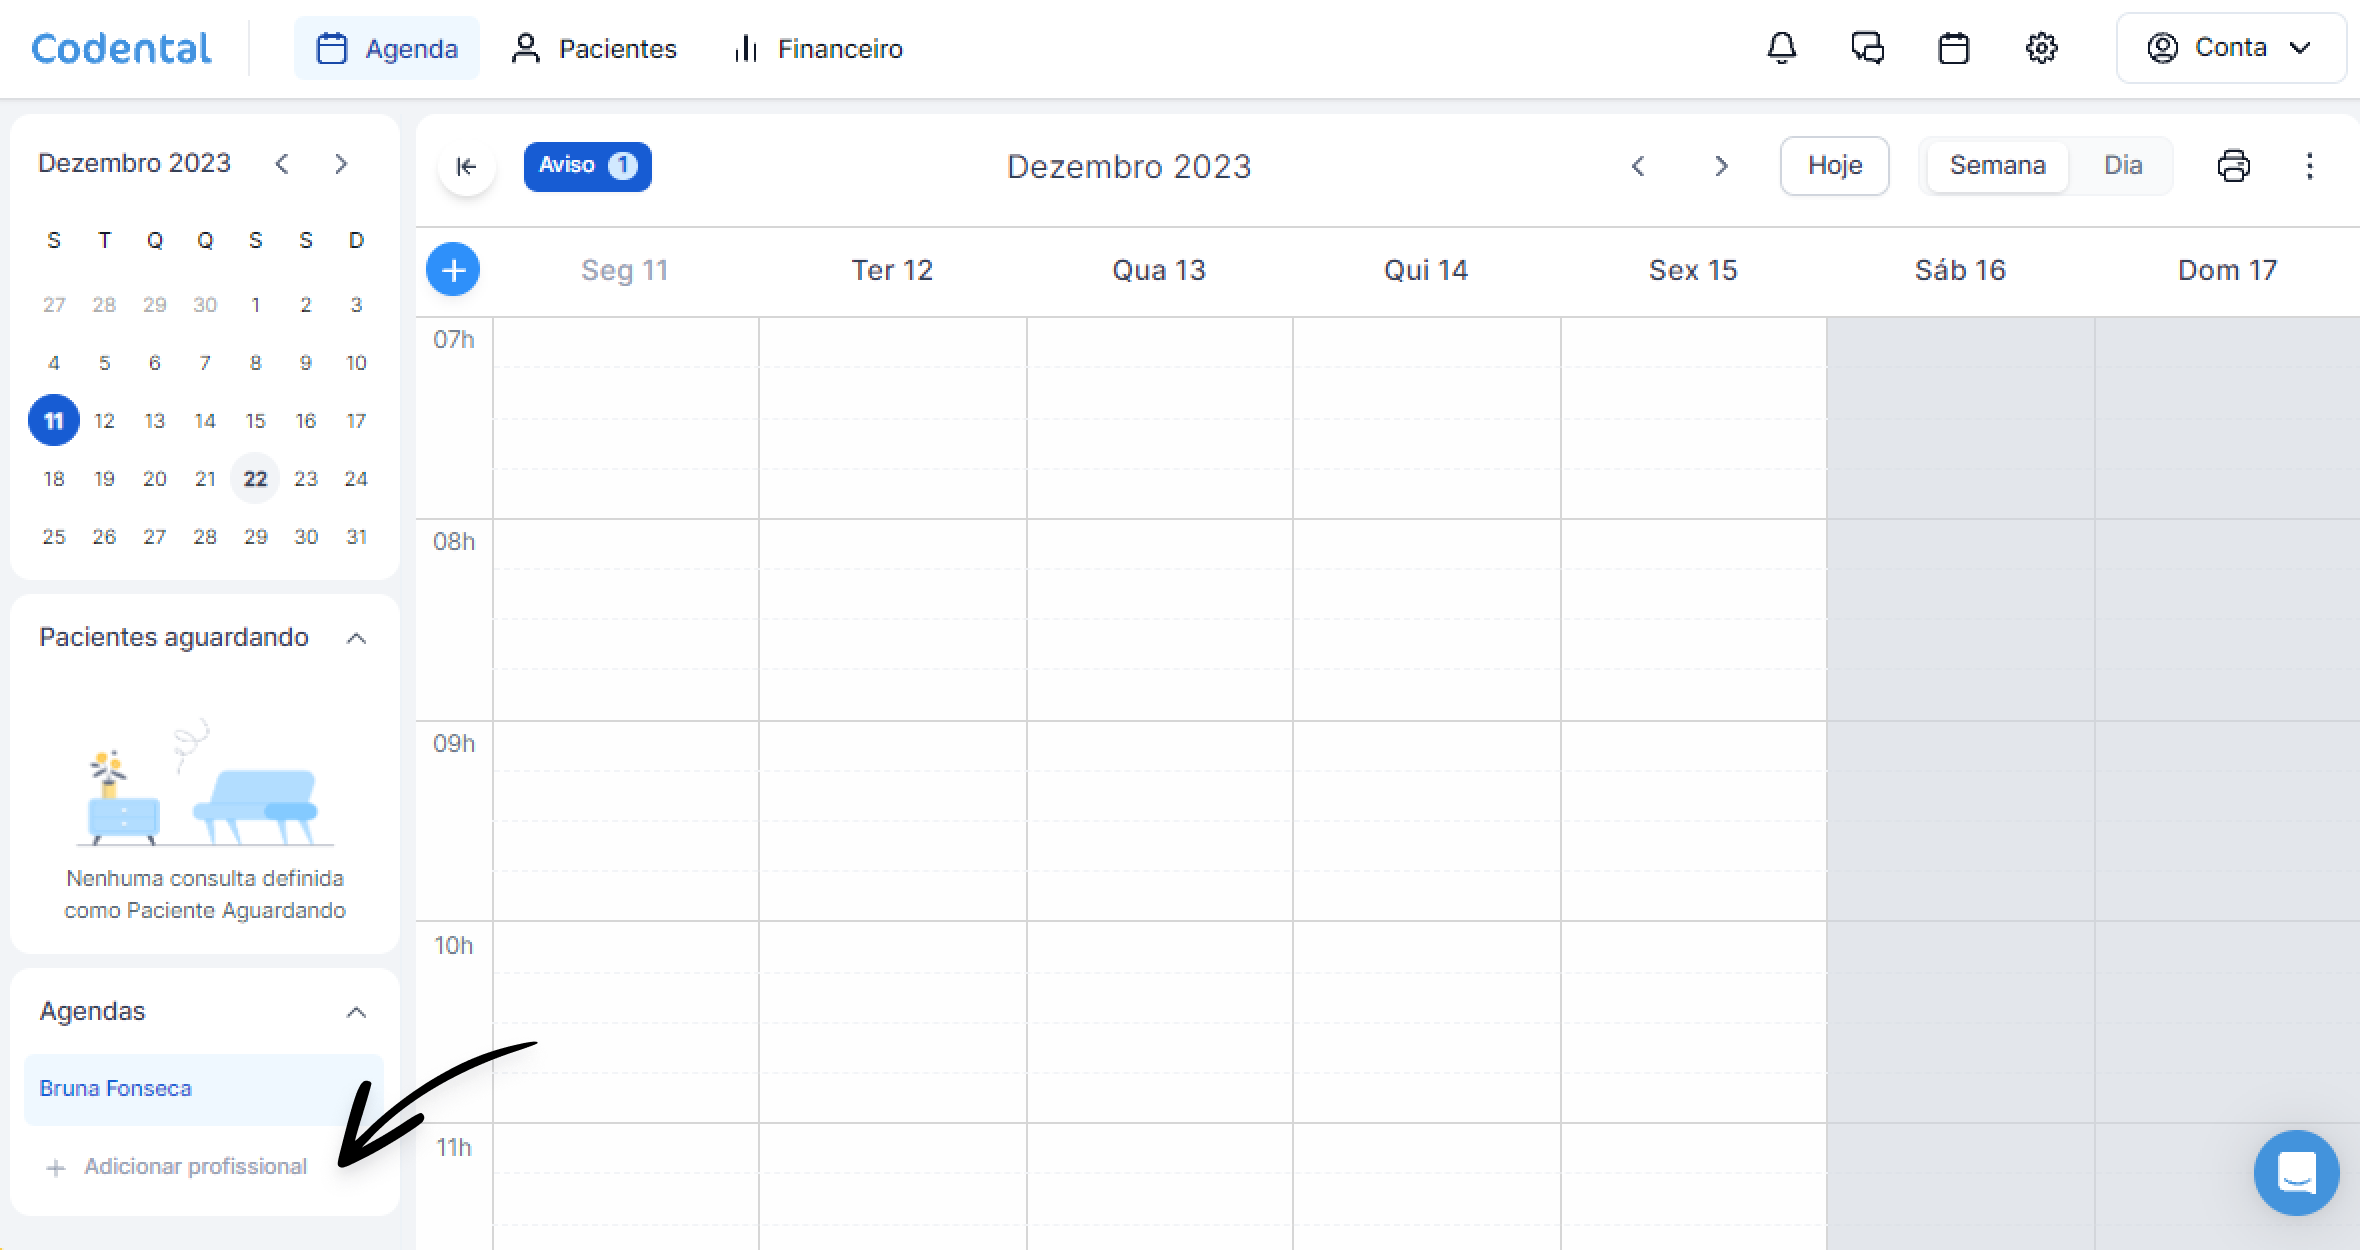
Task: Open the support chat bubble
Action: pos(2296,1173)
